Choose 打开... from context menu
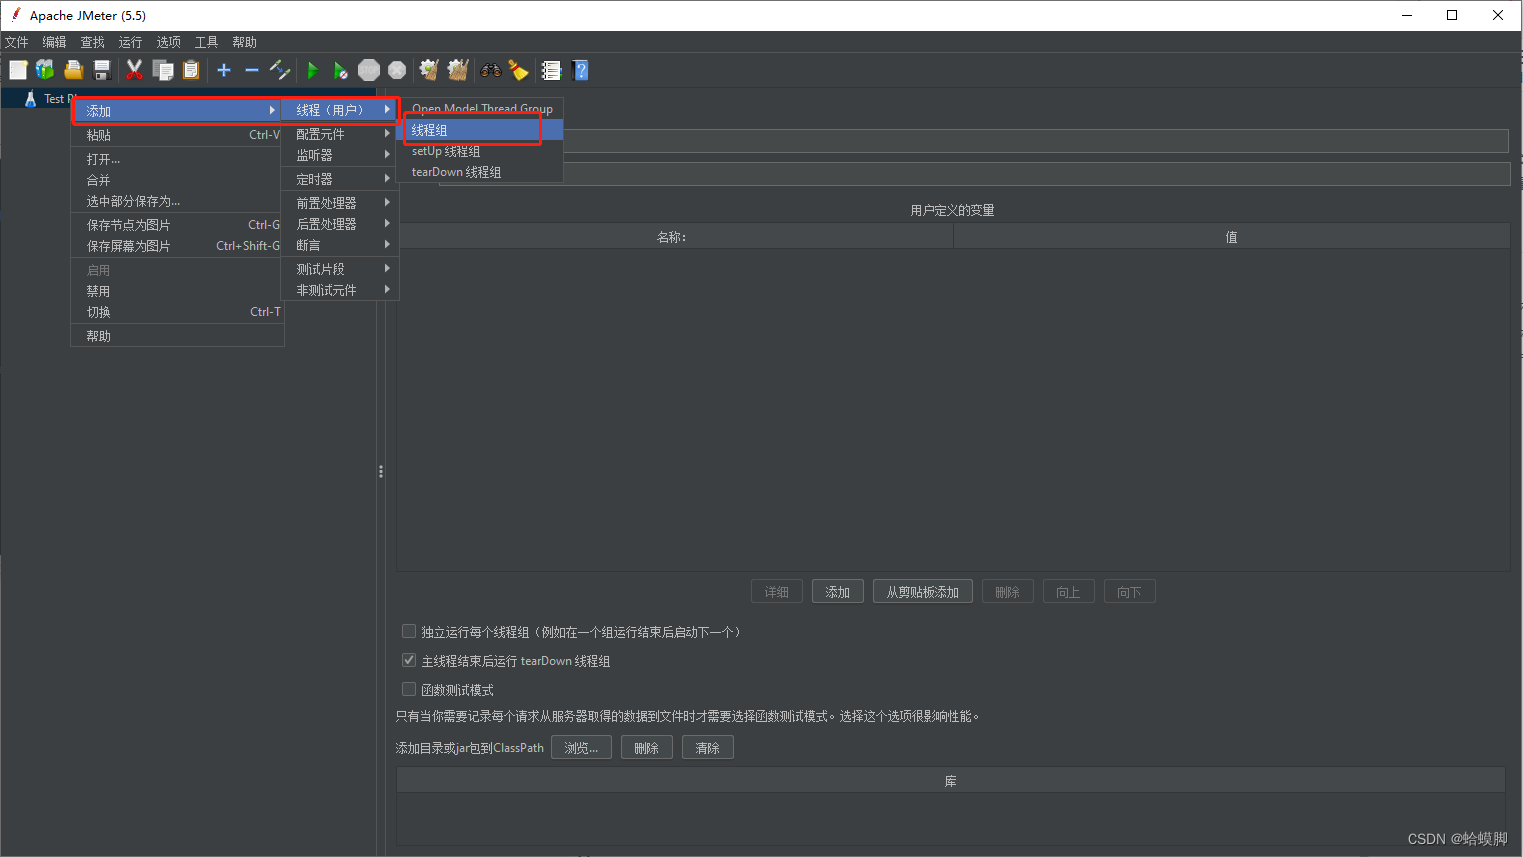 [x=177, y=159]
